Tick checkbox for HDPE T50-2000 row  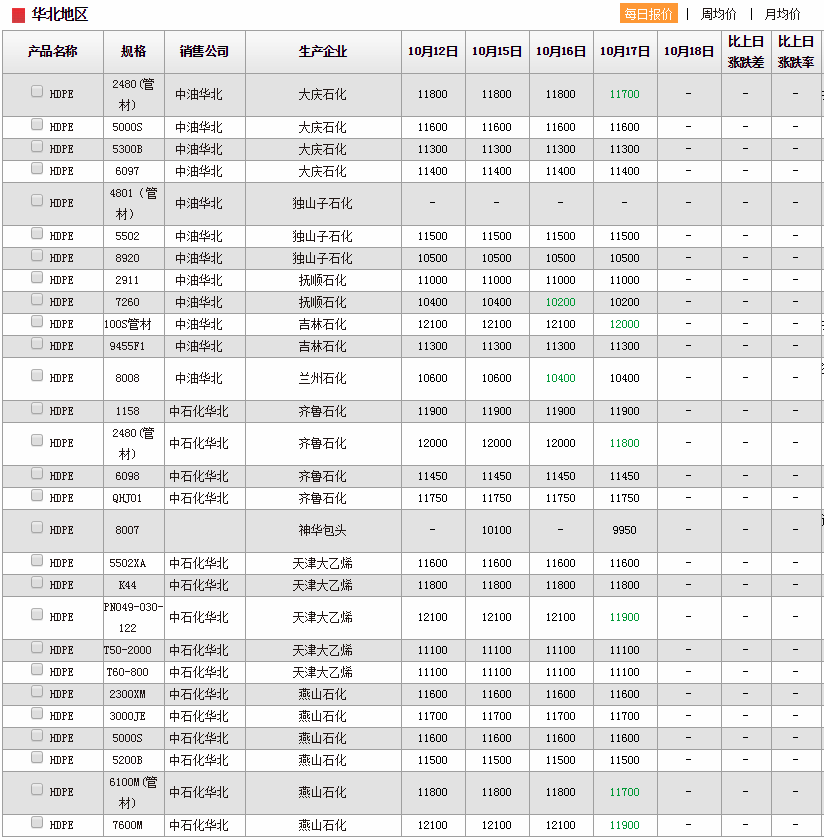click(x=36, y=647)
